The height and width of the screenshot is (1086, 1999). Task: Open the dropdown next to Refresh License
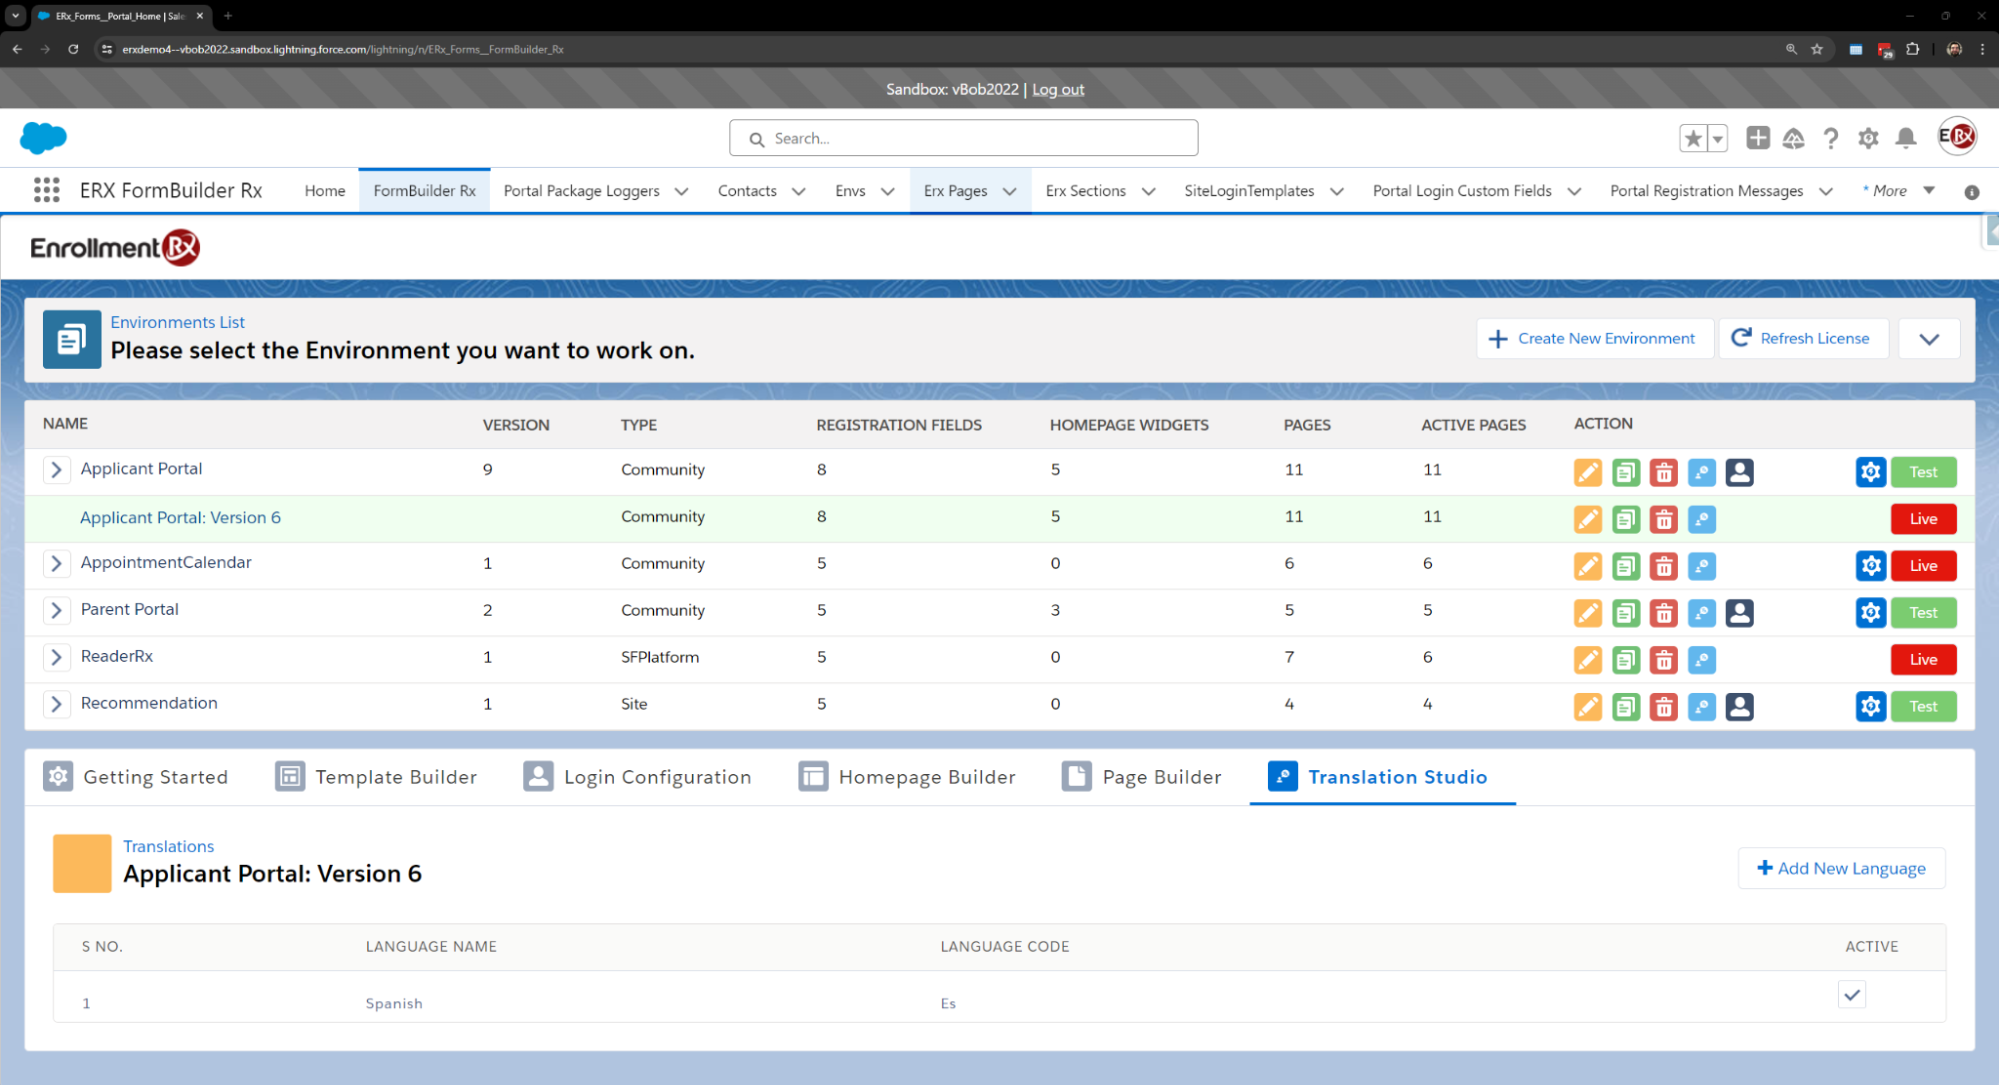point(1928,339)
